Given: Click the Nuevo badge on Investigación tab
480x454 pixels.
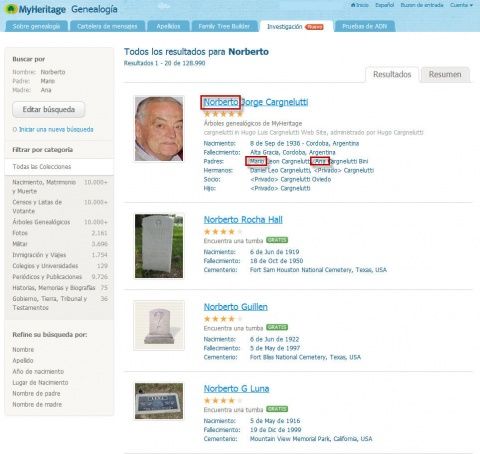Looking at the screenshot, I should point(315,27).
